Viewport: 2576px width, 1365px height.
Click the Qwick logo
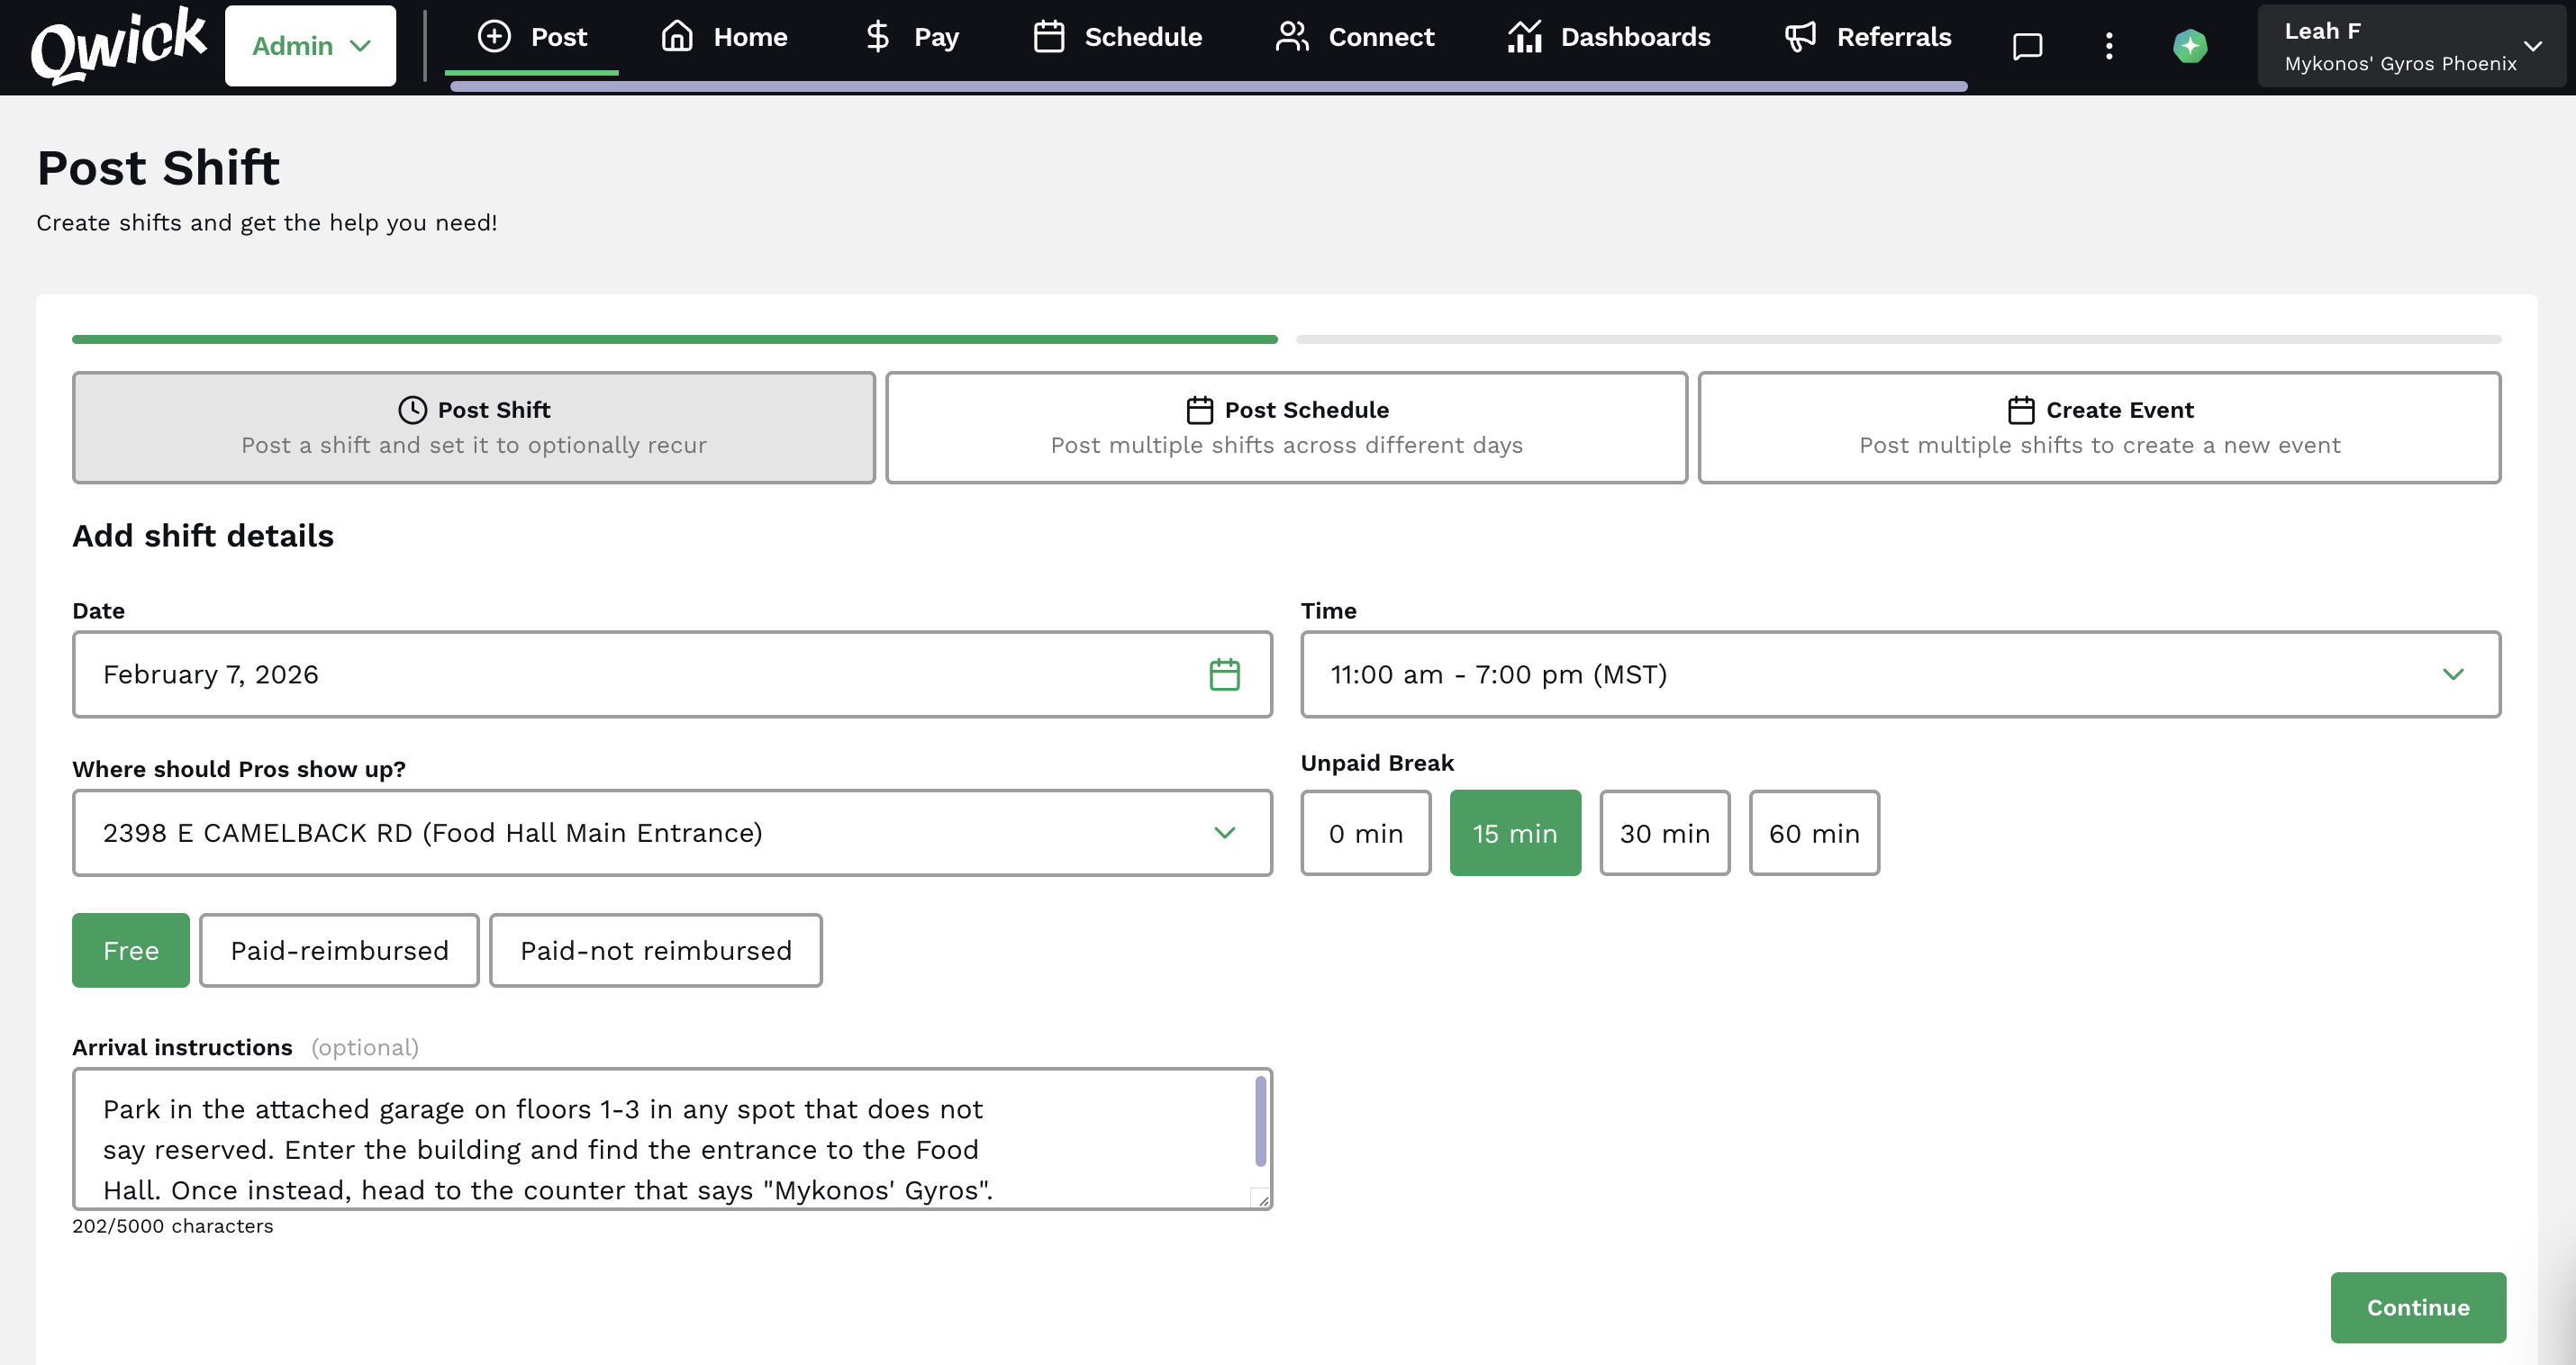click(x=118, y=46)
